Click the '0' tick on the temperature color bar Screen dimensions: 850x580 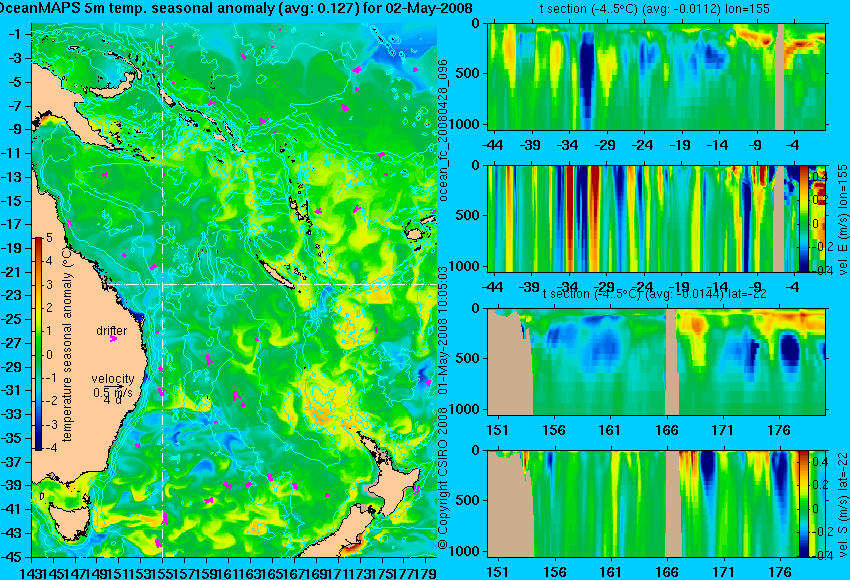point(49,355)
